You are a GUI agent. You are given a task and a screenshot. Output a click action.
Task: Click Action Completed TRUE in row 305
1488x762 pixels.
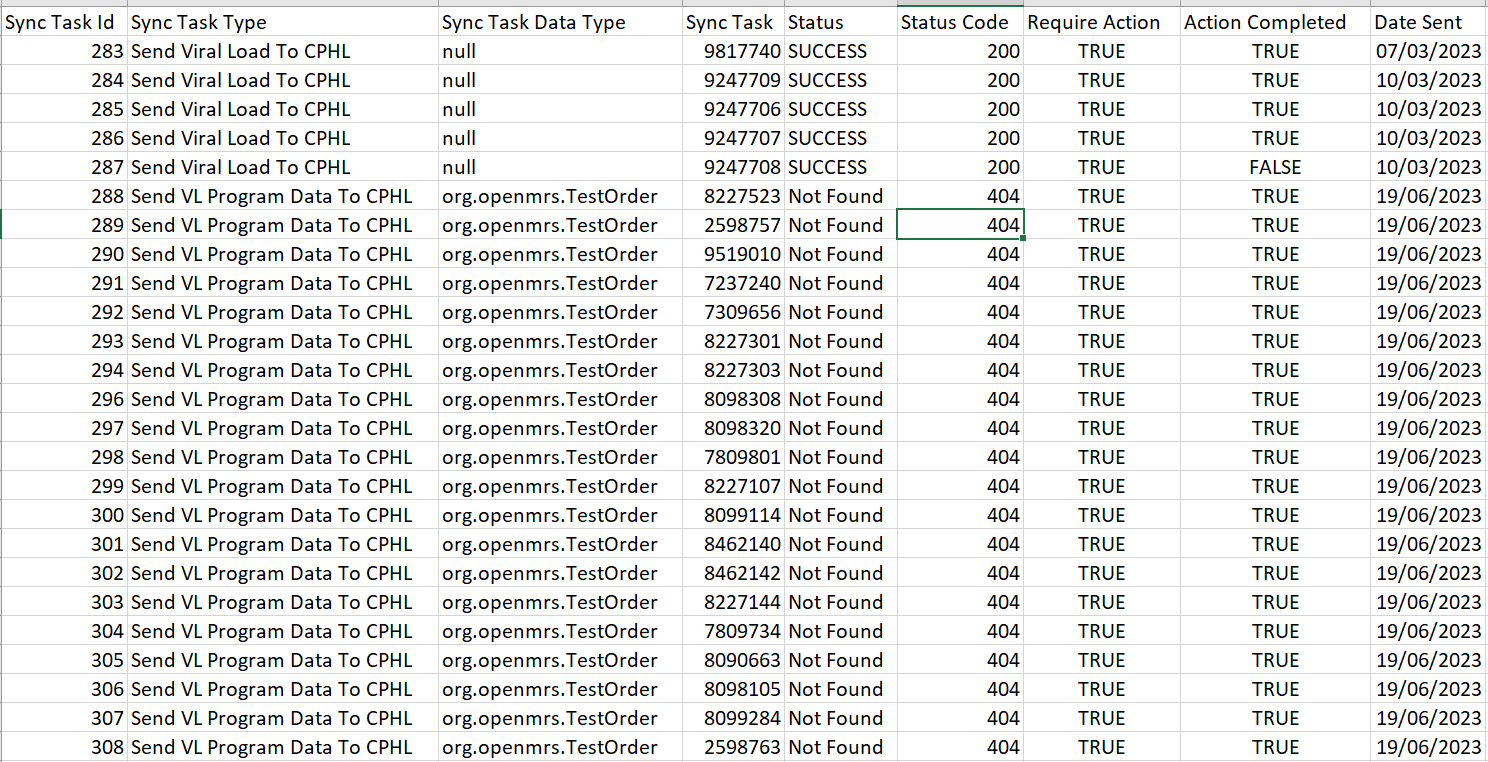click(1275, 660)
